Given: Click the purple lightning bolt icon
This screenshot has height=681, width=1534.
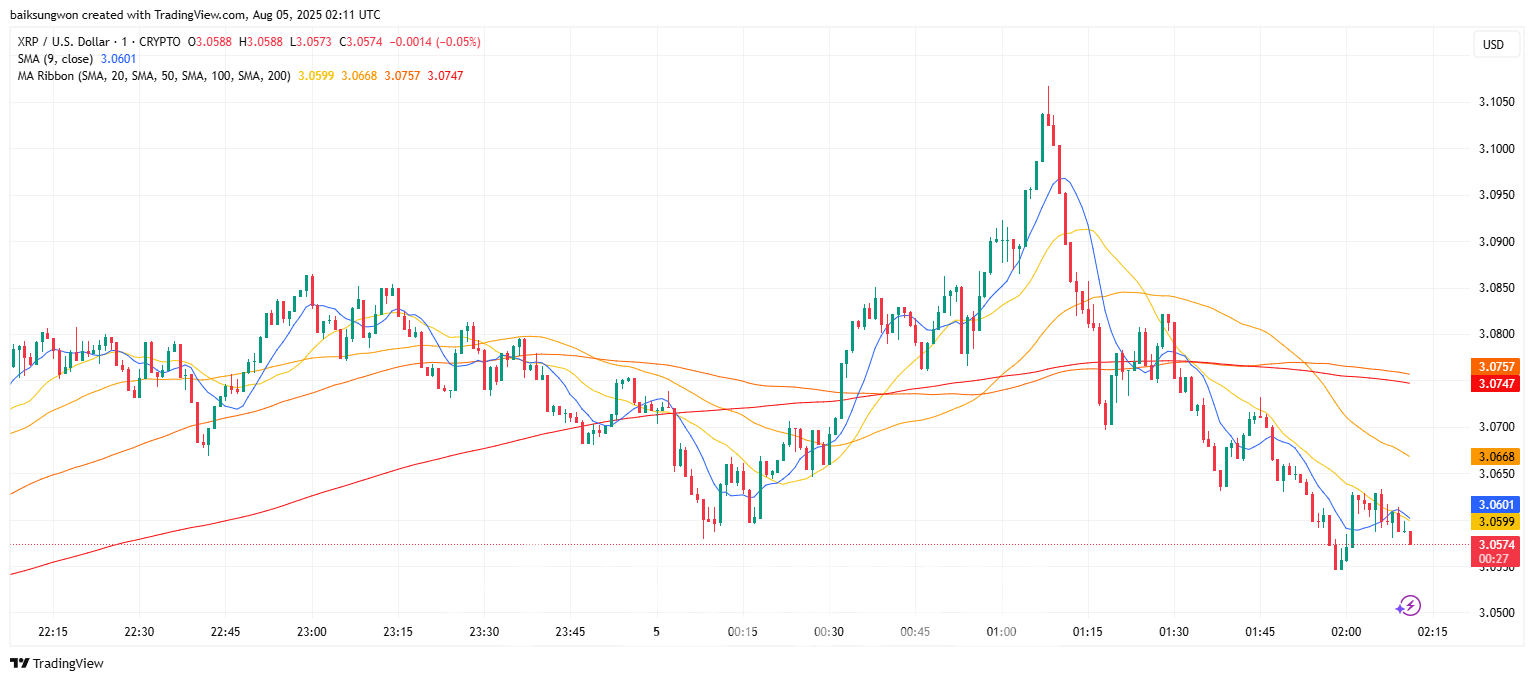Looking at the screenshot, I should tap(1409, 605).
